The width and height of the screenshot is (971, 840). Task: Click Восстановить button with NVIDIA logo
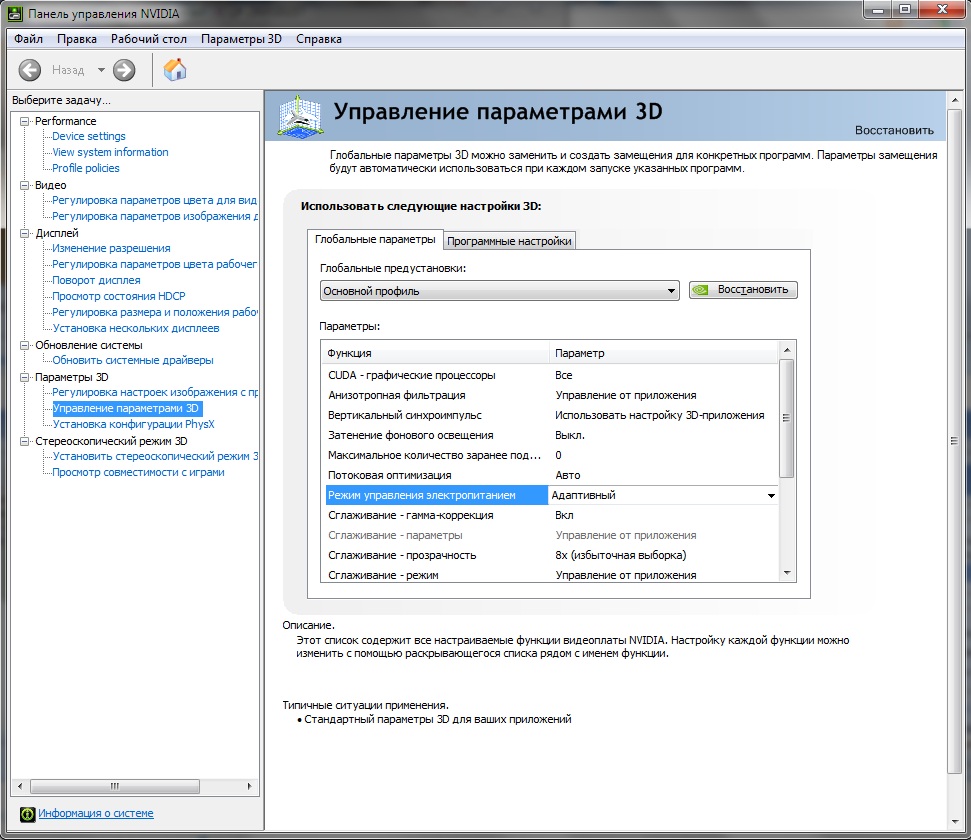pos(743,290)
